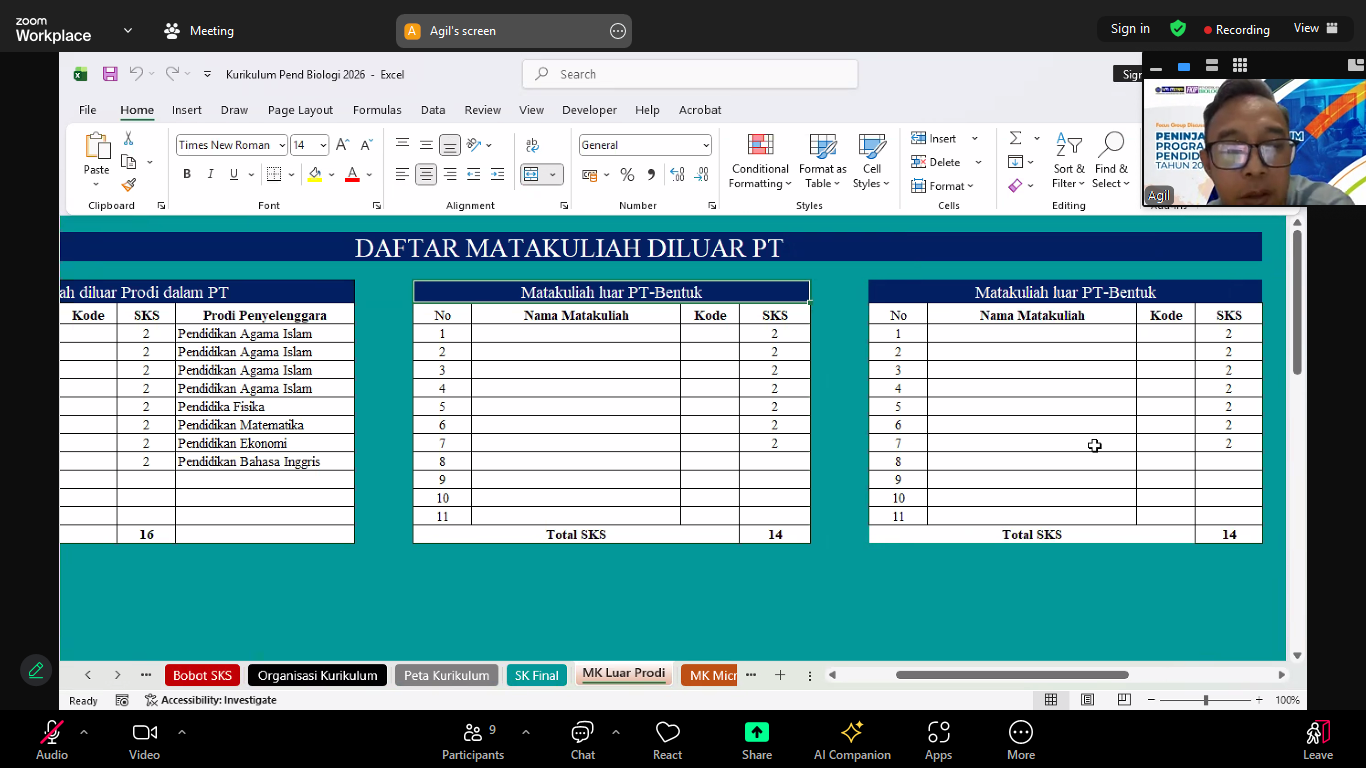
Task: Click Increase Font Size icon
Action: [342, 145]
